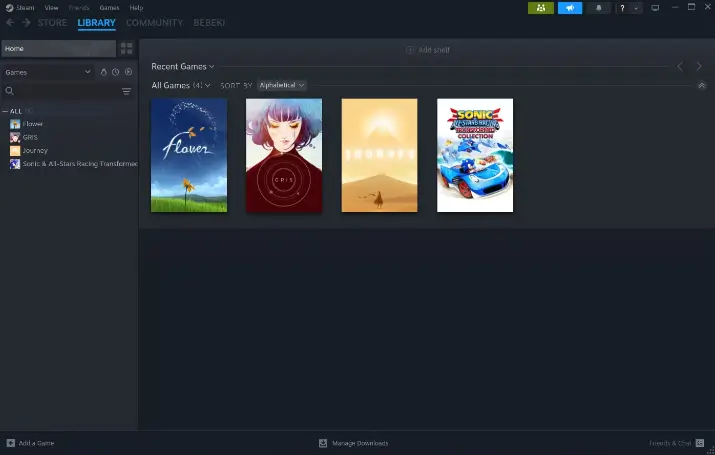The image size is (715, 455).
Task: Open the View menu
Action: click(52, 8)
